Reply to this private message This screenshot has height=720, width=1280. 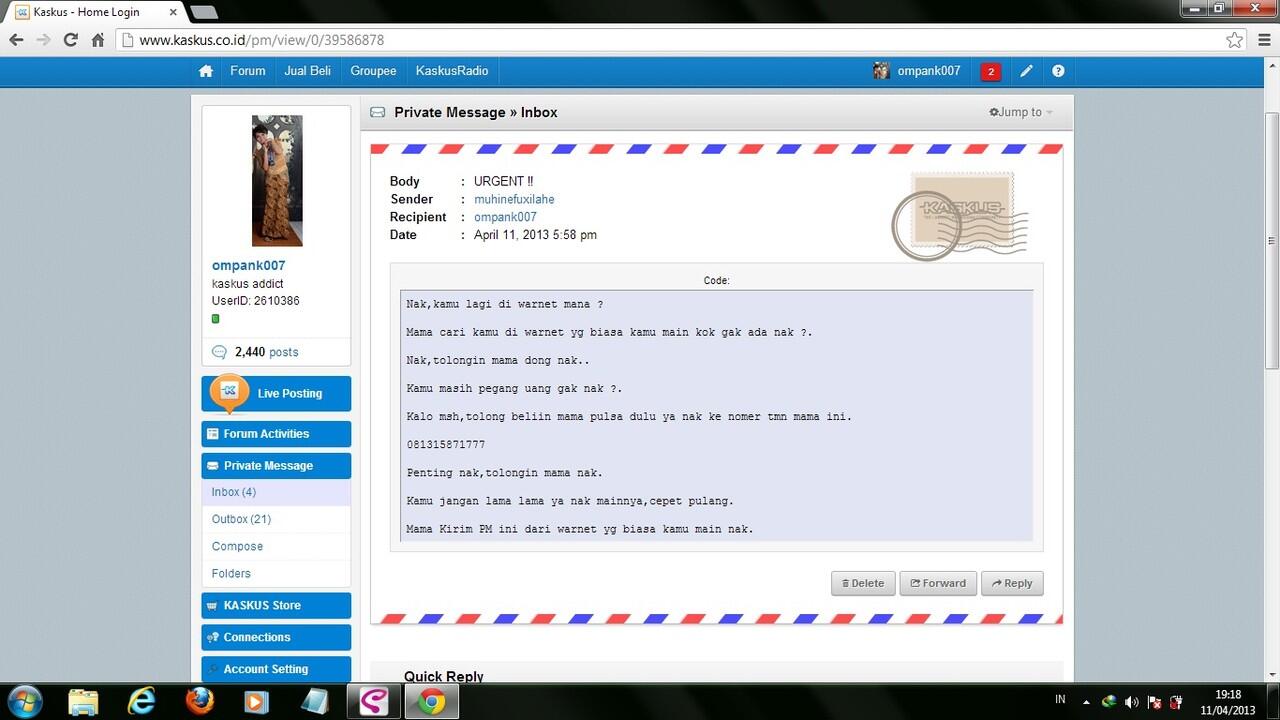coord(1012,583)
